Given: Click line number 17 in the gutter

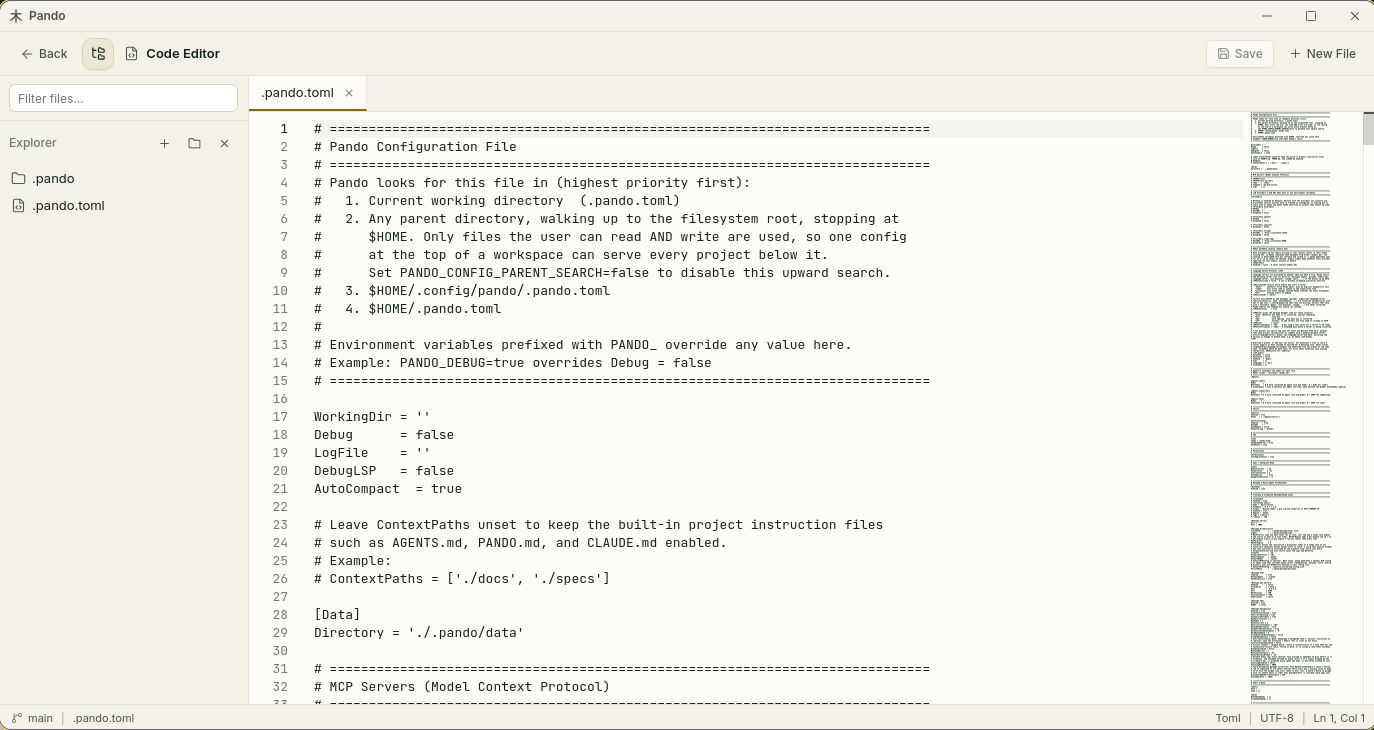Looking at the screenshot, I should point(279,417).
